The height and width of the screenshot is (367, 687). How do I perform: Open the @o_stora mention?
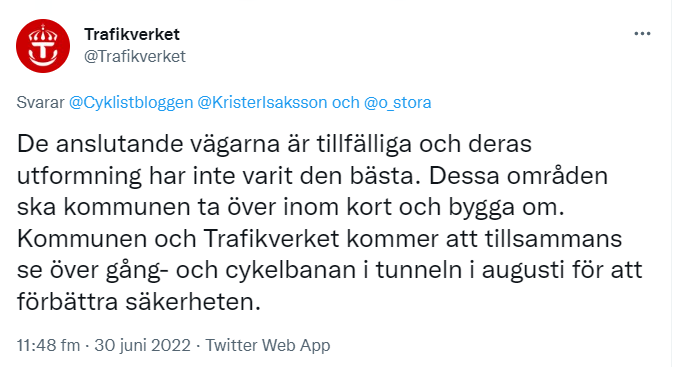397,102
